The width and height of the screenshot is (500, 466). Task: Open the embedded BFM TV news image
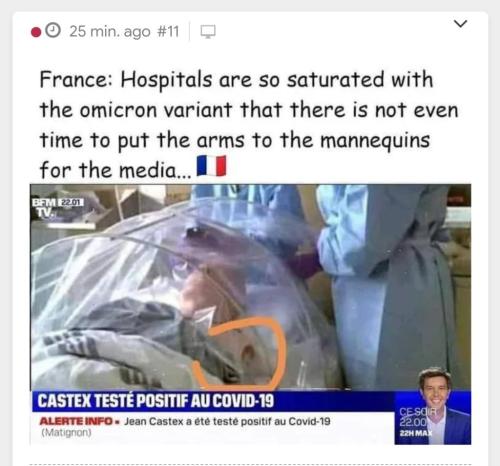250,314
